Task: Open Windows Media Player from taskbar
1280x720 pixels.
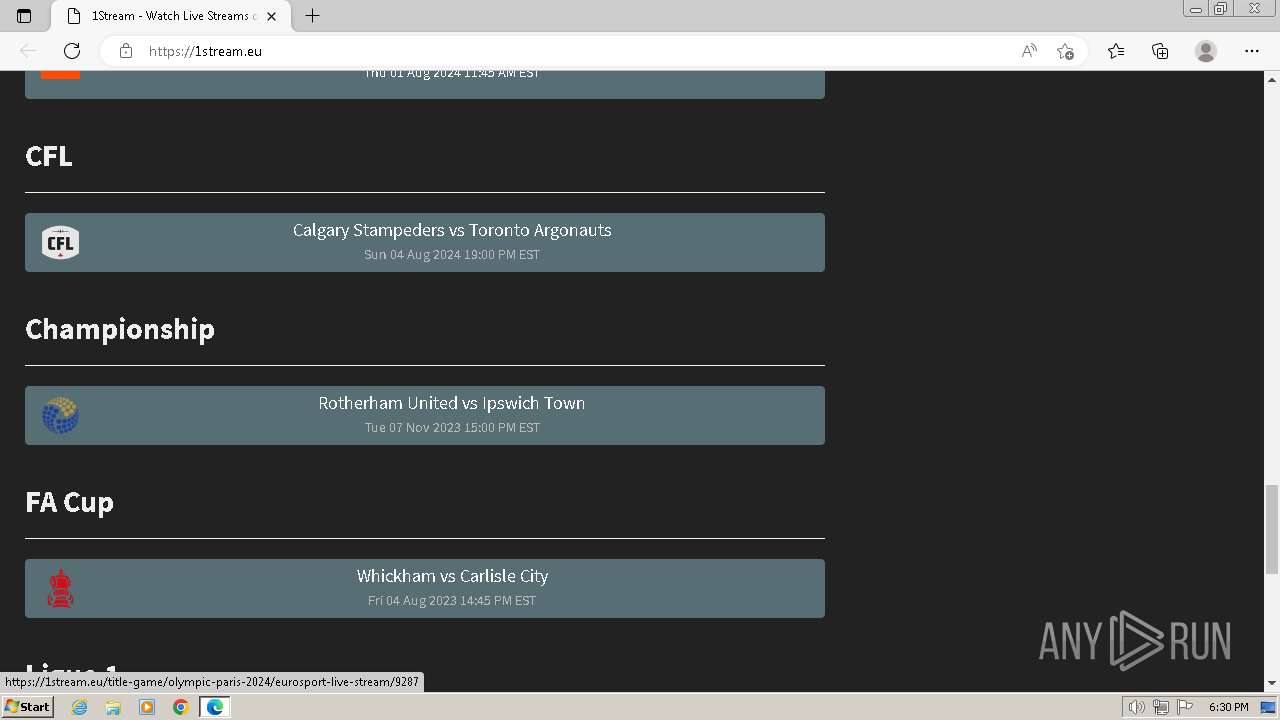Action: coord(147,707)
